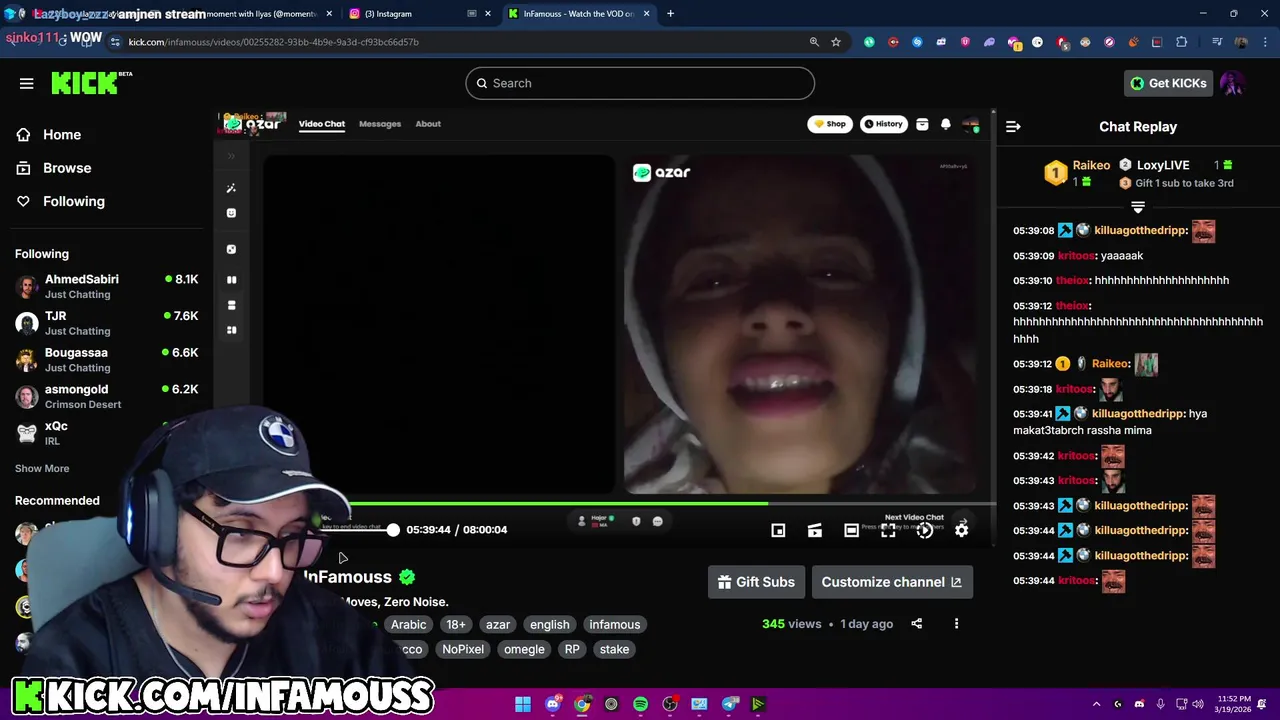Click the 18+ tag
Image resolution: width=1280 pixels, height=720 pixels.
point(456,624)
